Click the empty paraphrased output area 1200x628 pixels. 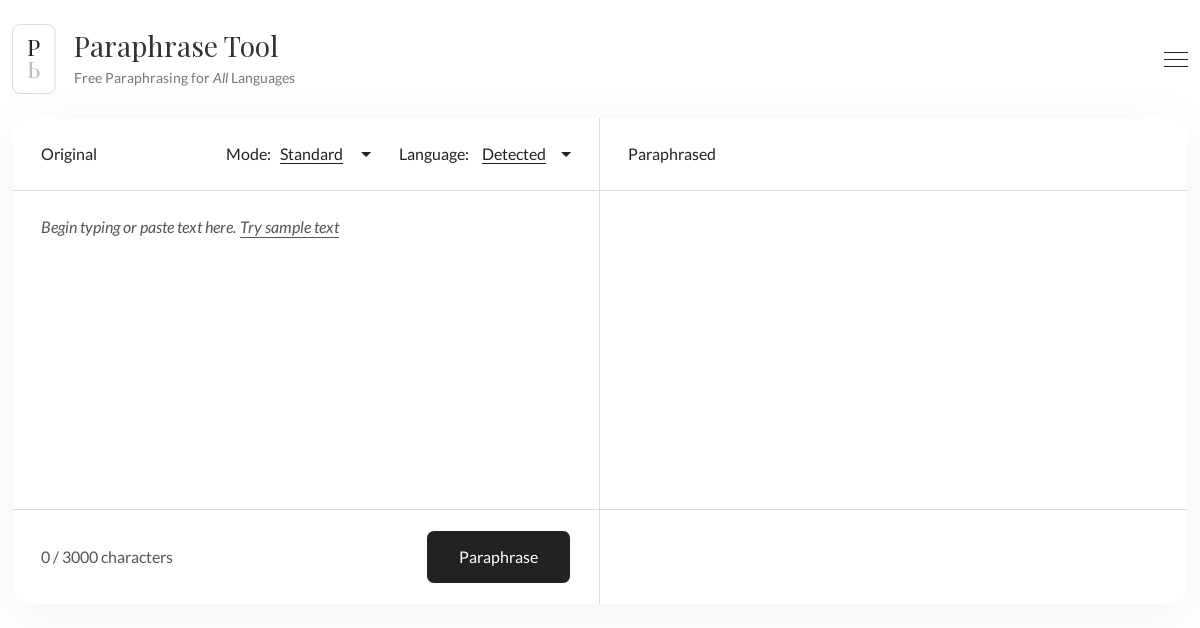(892, 350)
